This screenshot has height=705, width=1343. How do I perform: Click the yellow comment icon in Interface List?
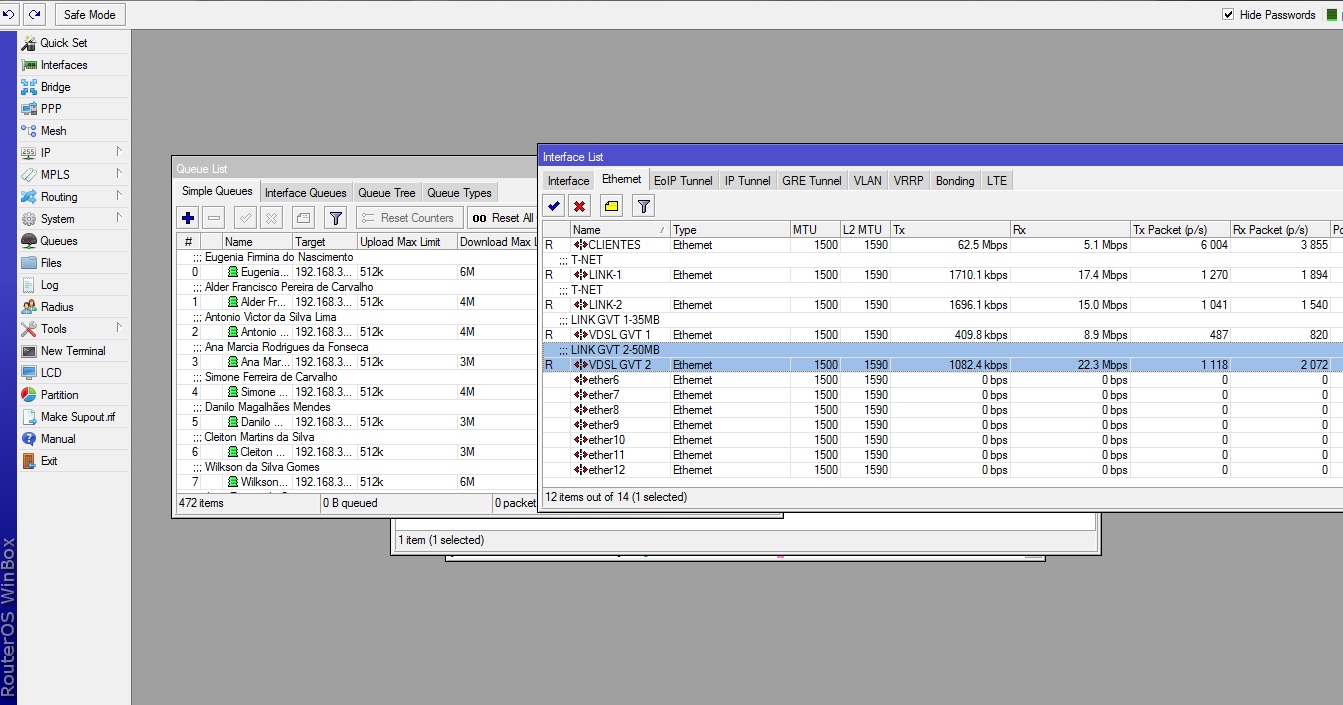[611, 206]
